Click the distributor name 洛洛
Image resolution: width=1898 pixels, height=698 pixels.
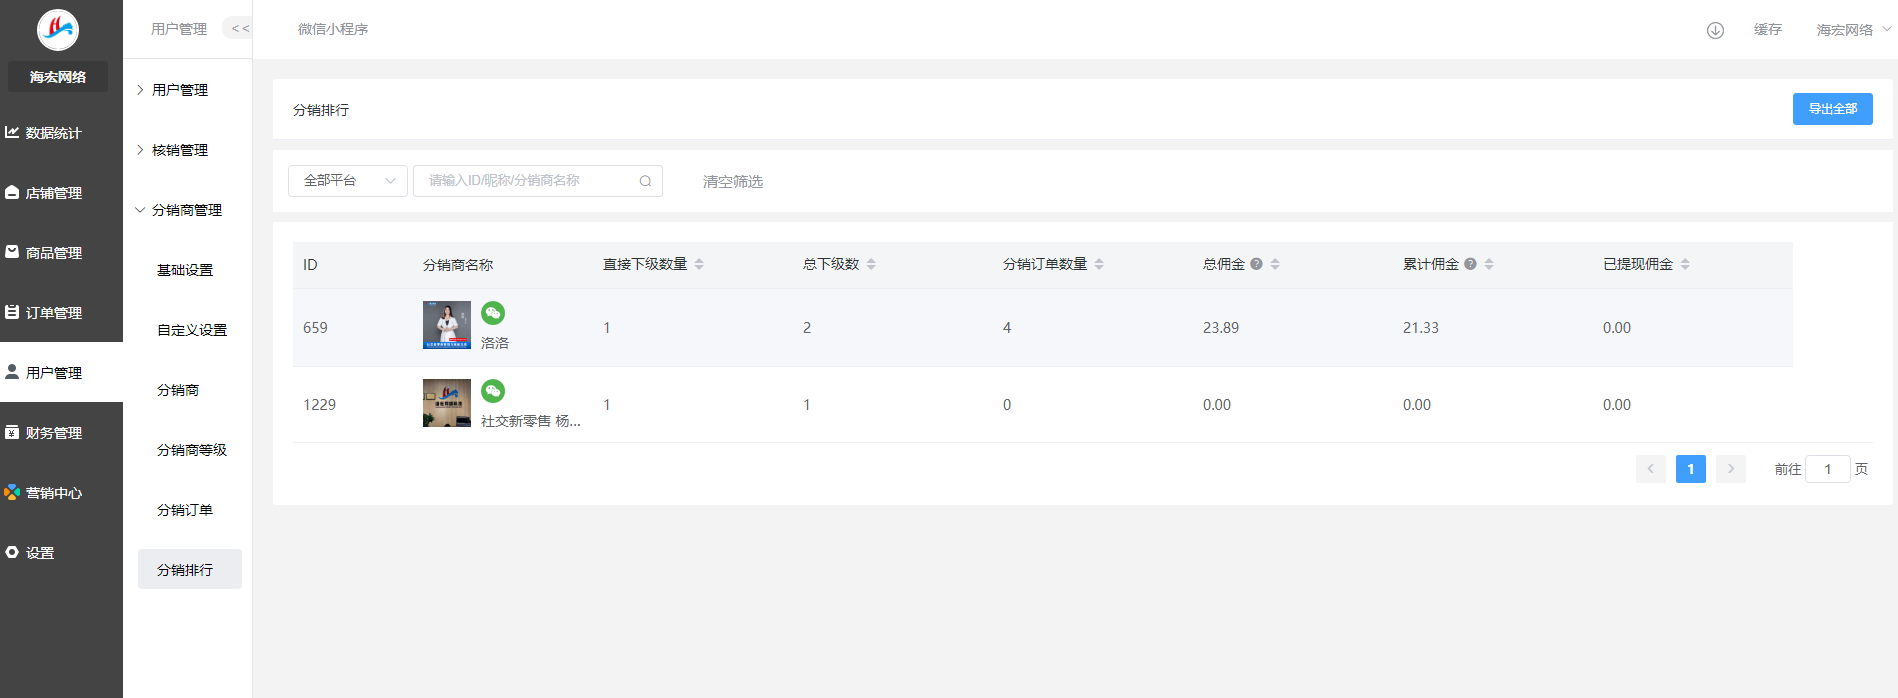(x=495, y=343)
